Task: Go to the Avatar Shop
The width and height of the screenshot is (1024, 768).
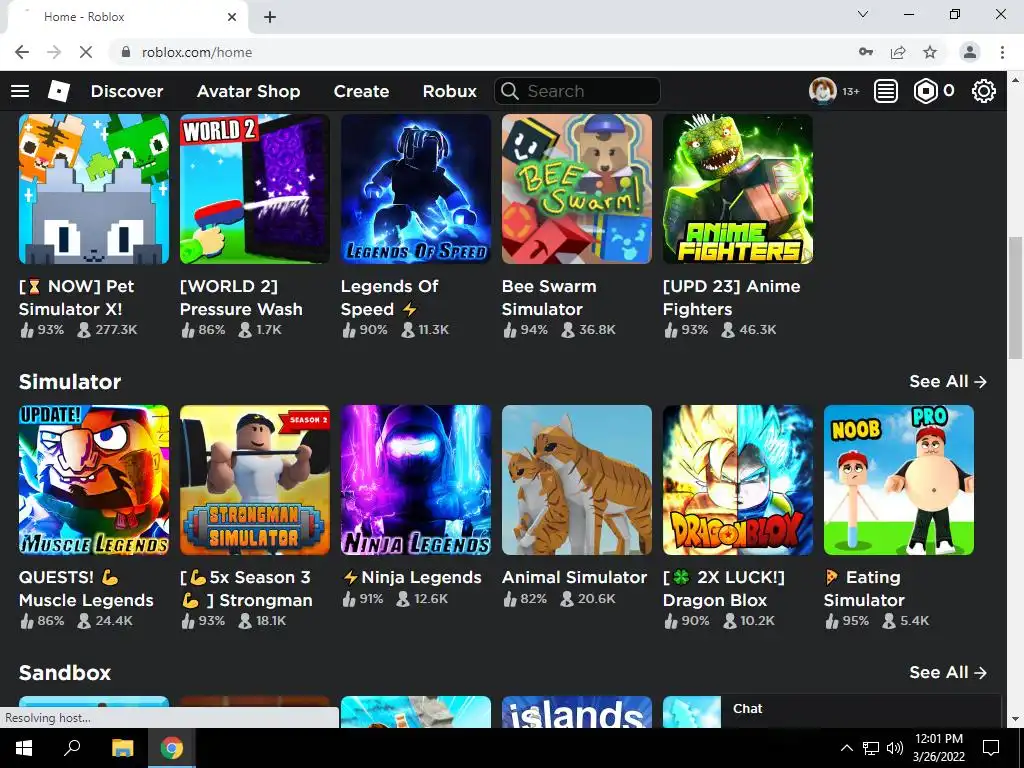Action: pos(248,91)
